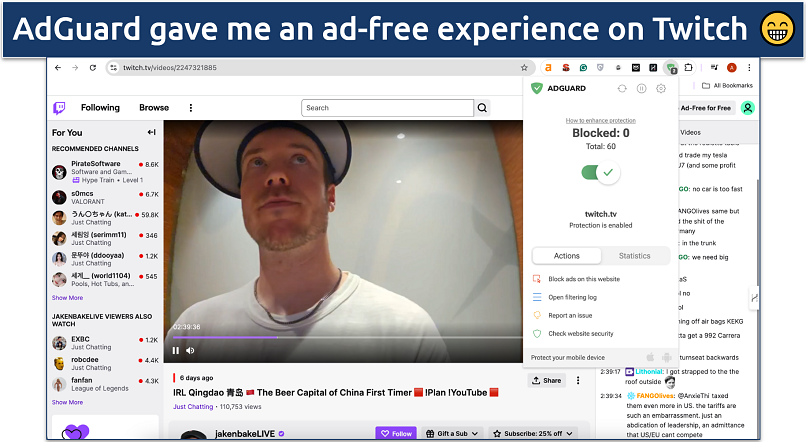
Task: Click the Apple icon for mobile protection
Action: click(650, 357)
